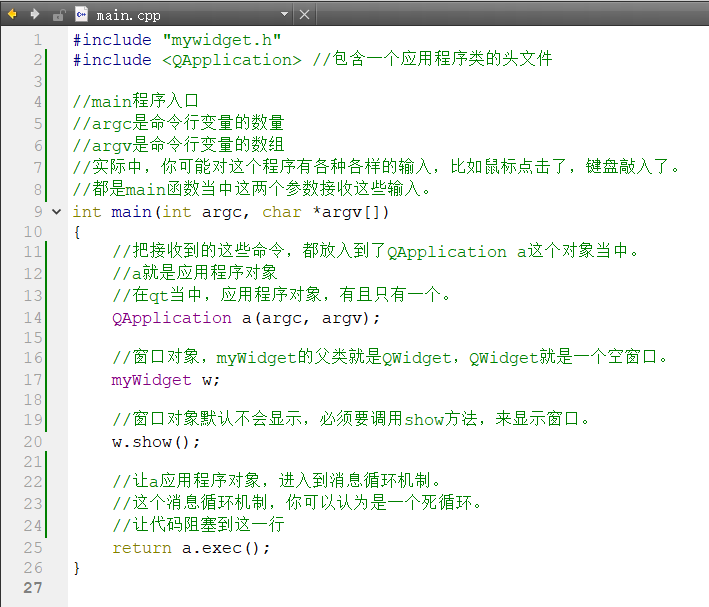The width and height of the screenshot is (709, 607).
Task: Click line number 27 in gutter
Action: pyautogui.click(x=33, y=588)
